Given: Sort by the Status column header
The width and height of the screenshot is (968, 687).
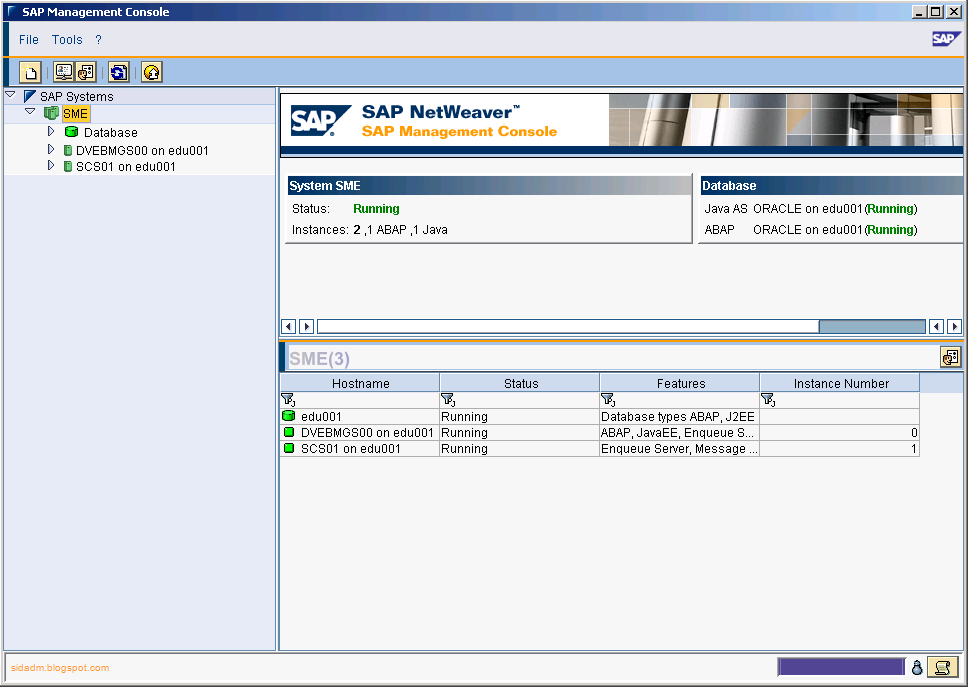Looking at the screenshot, I should 520,383.
